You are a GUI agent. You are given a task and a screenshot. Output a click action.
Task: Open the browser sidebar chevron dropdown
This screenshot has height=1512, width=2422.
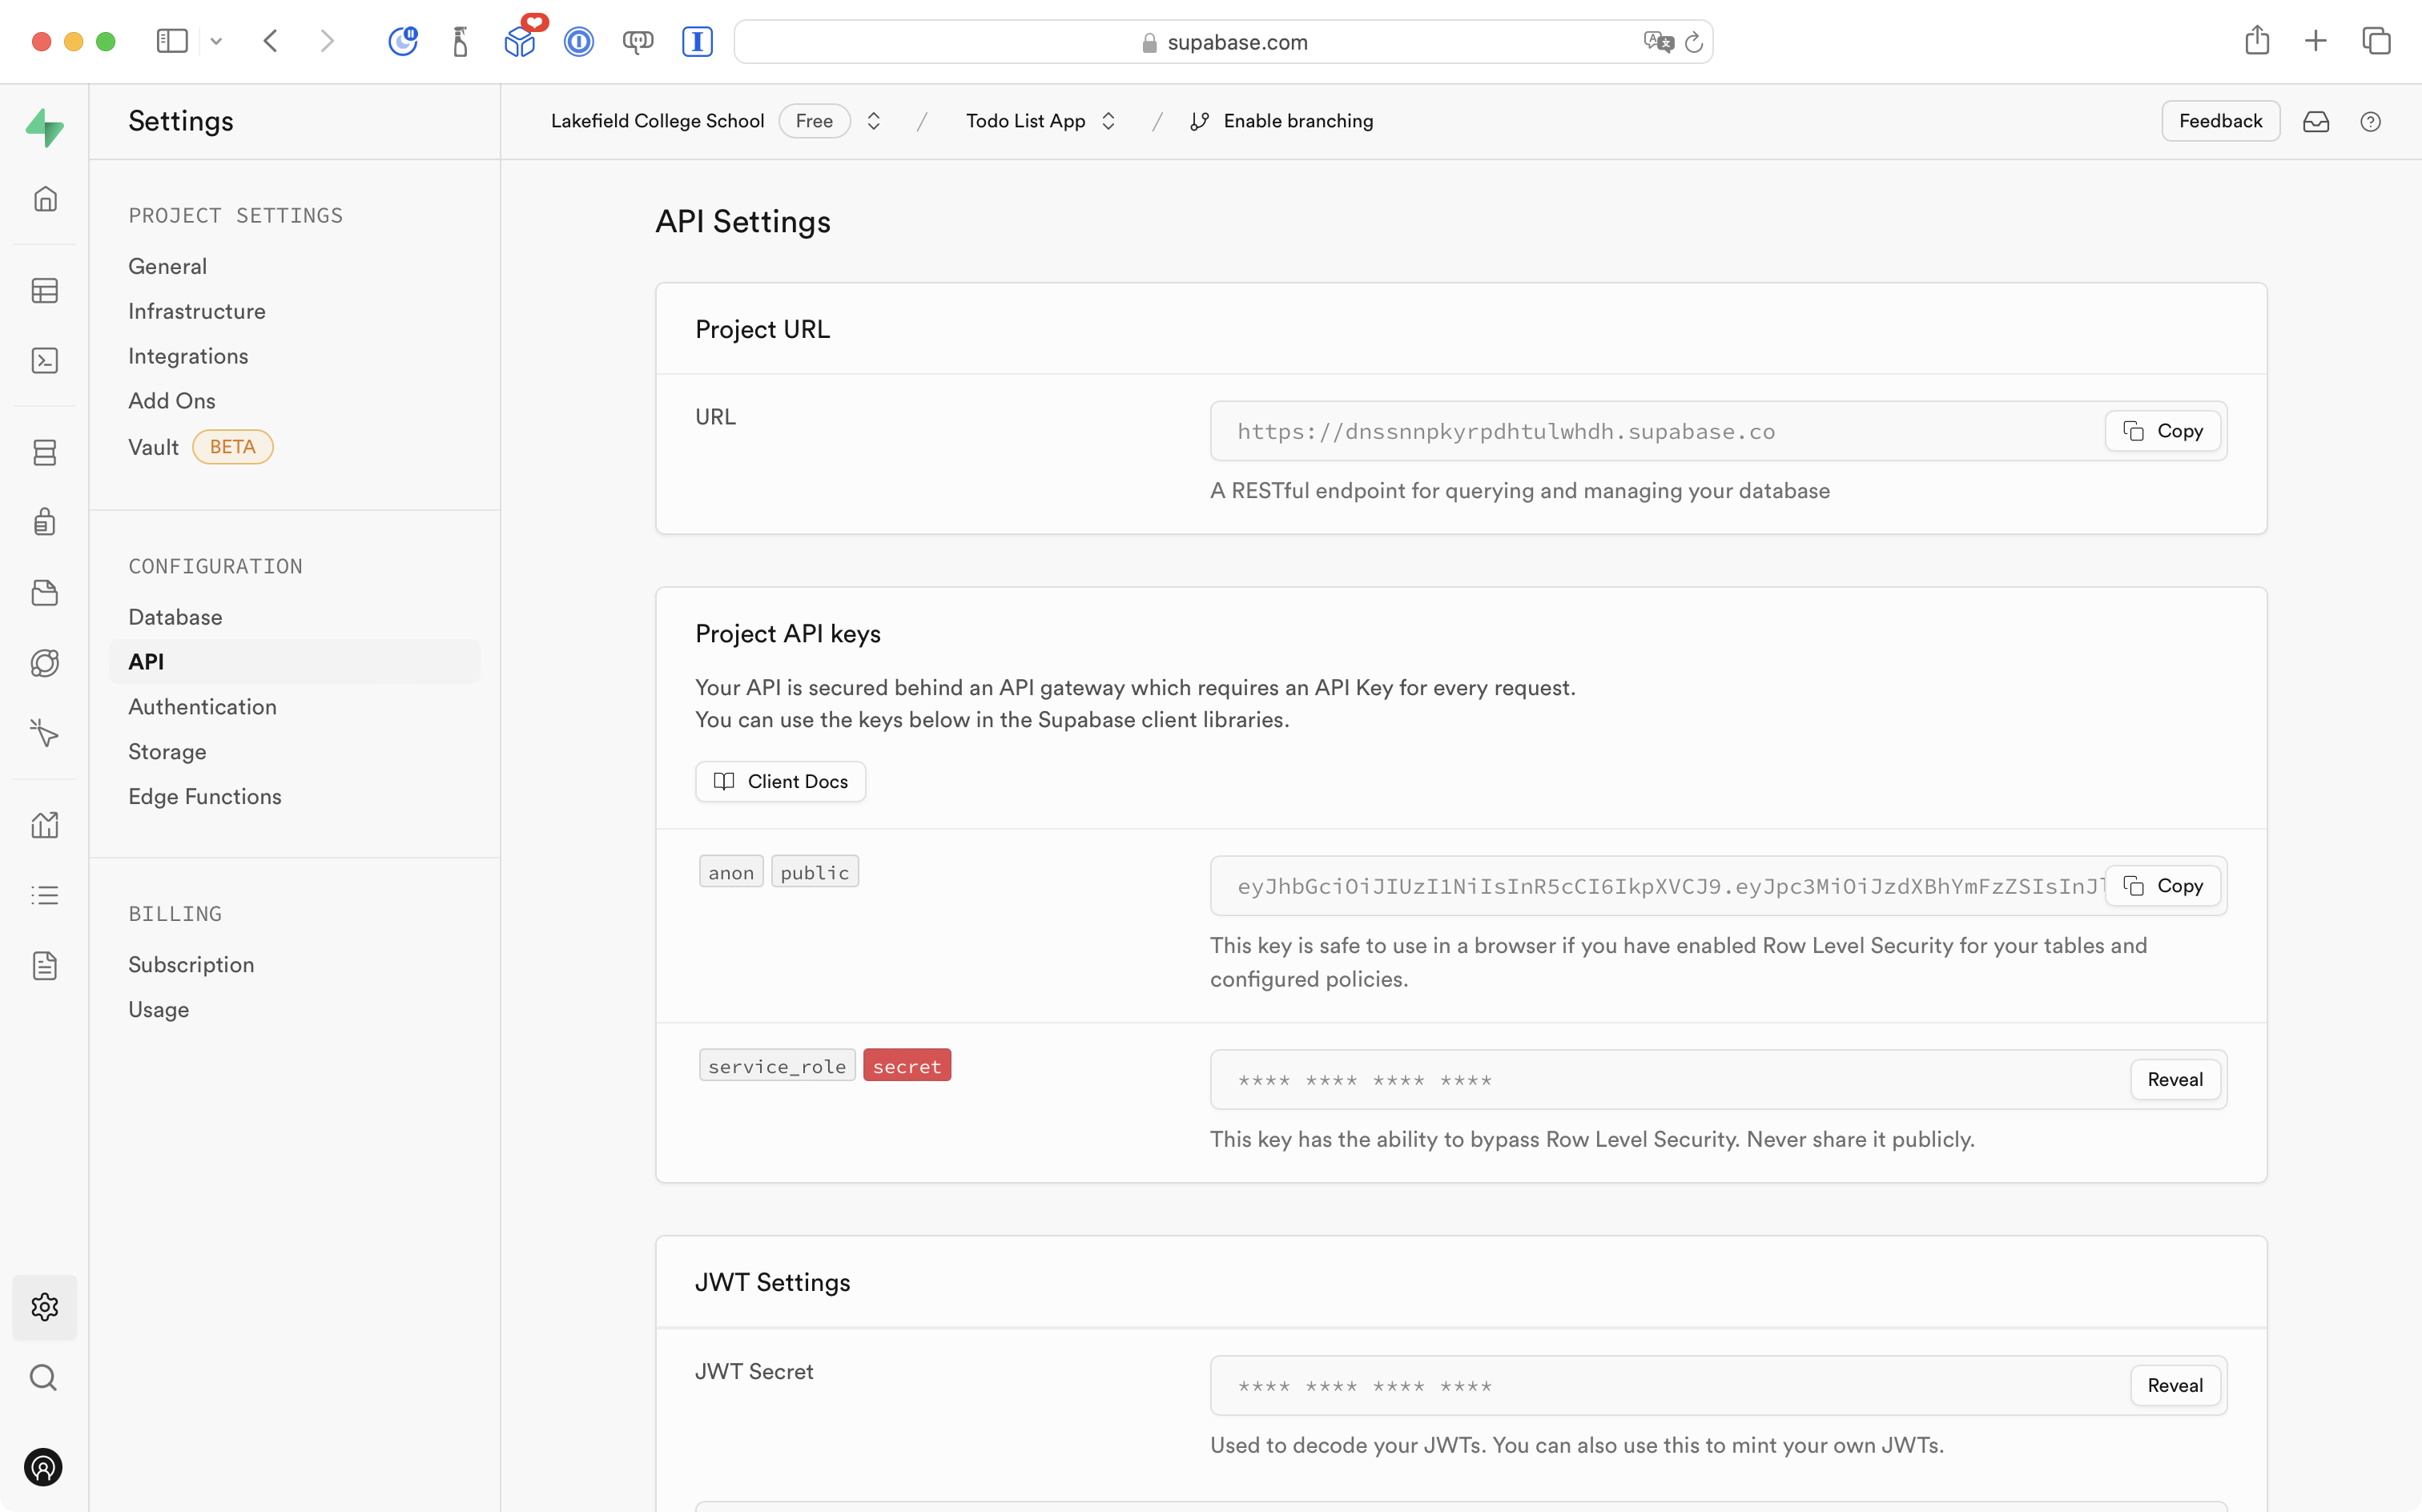(x=217, y=41)
